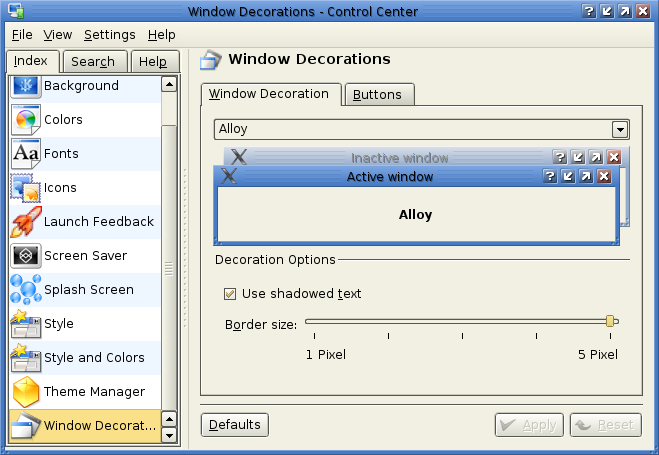
Task: Open the View menu
Action: click(58, 35)
